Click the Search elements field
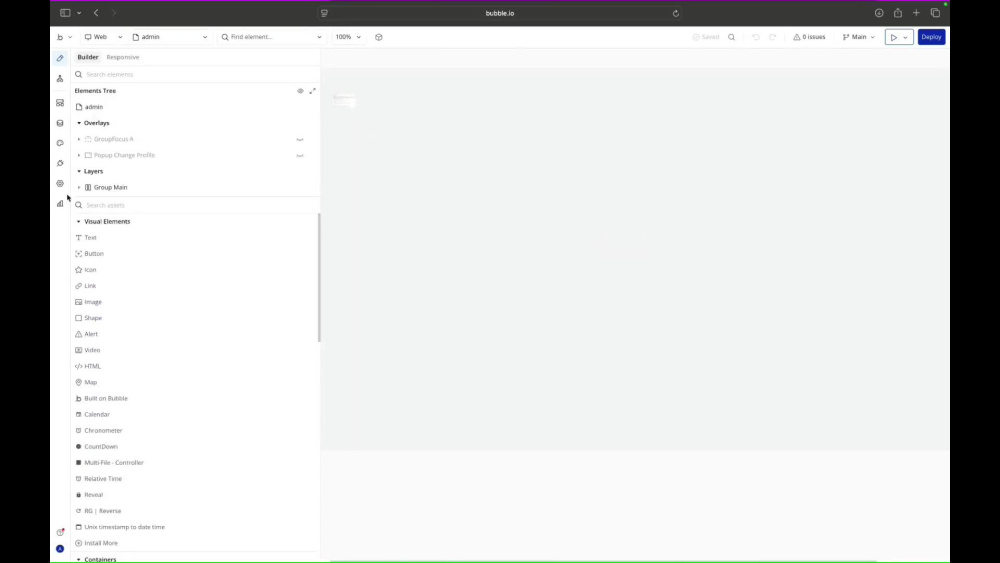The width and height of the screenshot is (1000, 563). pyautogui.click(x=195, y=75)
